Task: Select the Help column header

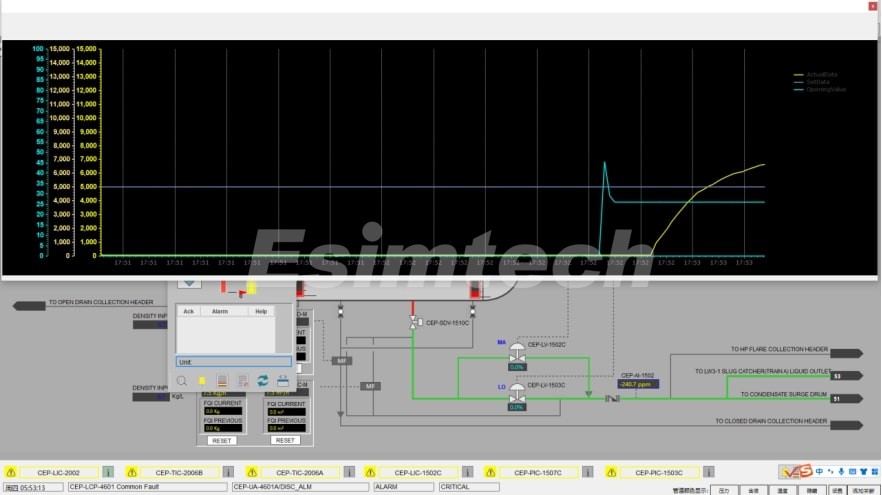Action: click(261, 311)
